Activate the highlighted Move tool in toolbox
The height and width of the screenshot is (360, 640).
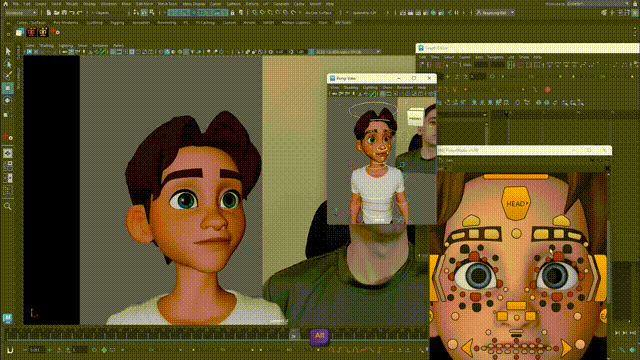point(8,88)
